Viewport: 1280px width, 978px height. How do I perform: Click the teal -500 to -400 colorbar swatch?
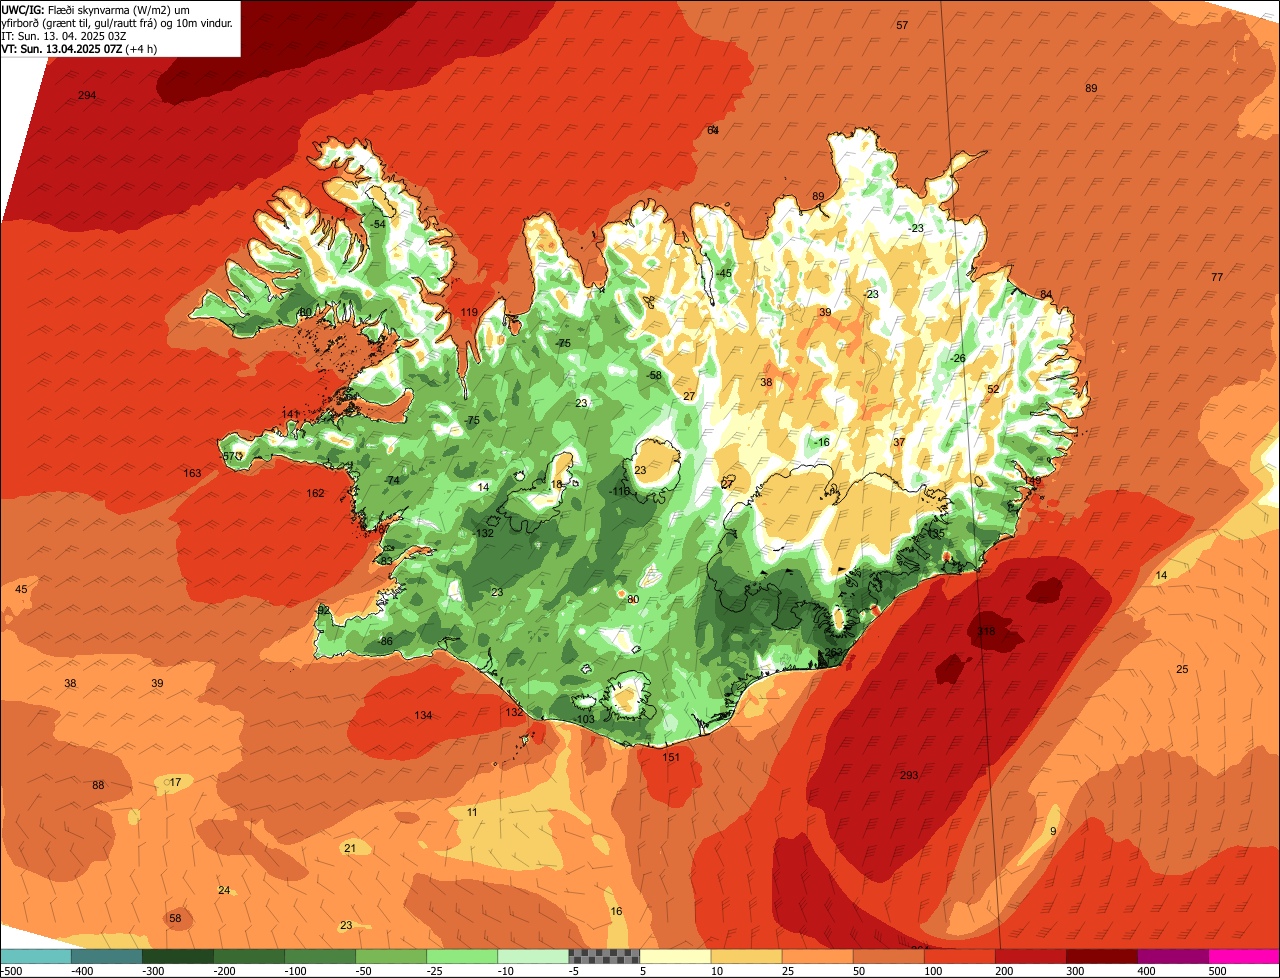click(35, 956)
